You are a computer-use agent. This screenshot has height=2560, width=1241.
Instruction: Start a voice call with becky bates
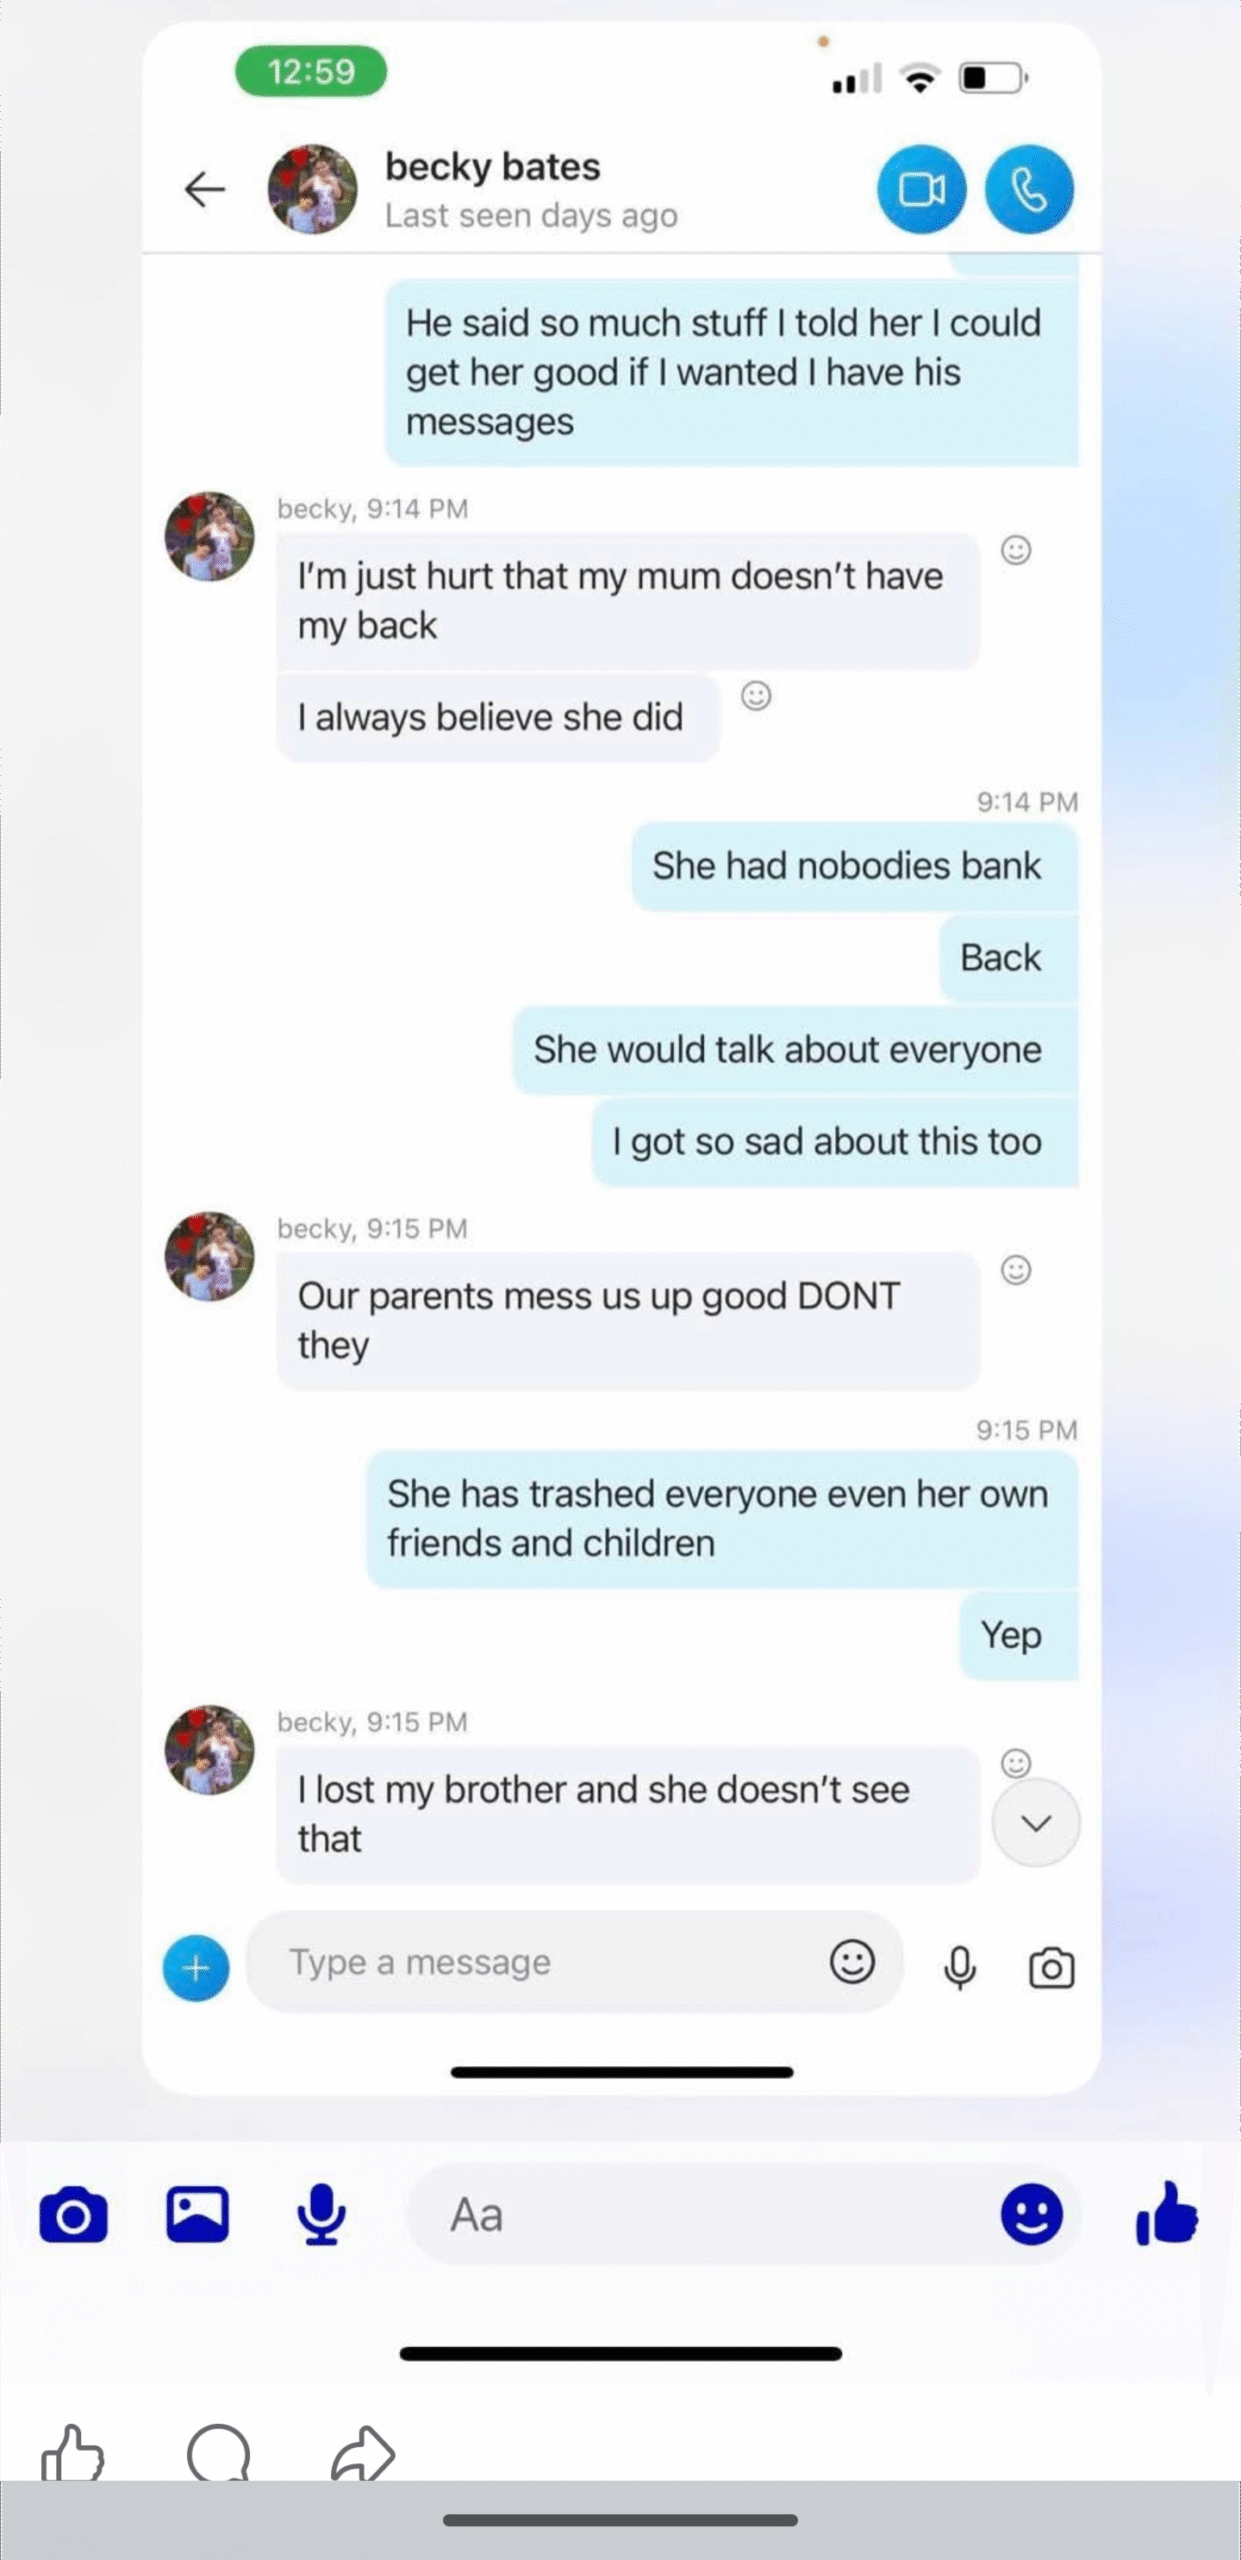[x=1029, y=189]
